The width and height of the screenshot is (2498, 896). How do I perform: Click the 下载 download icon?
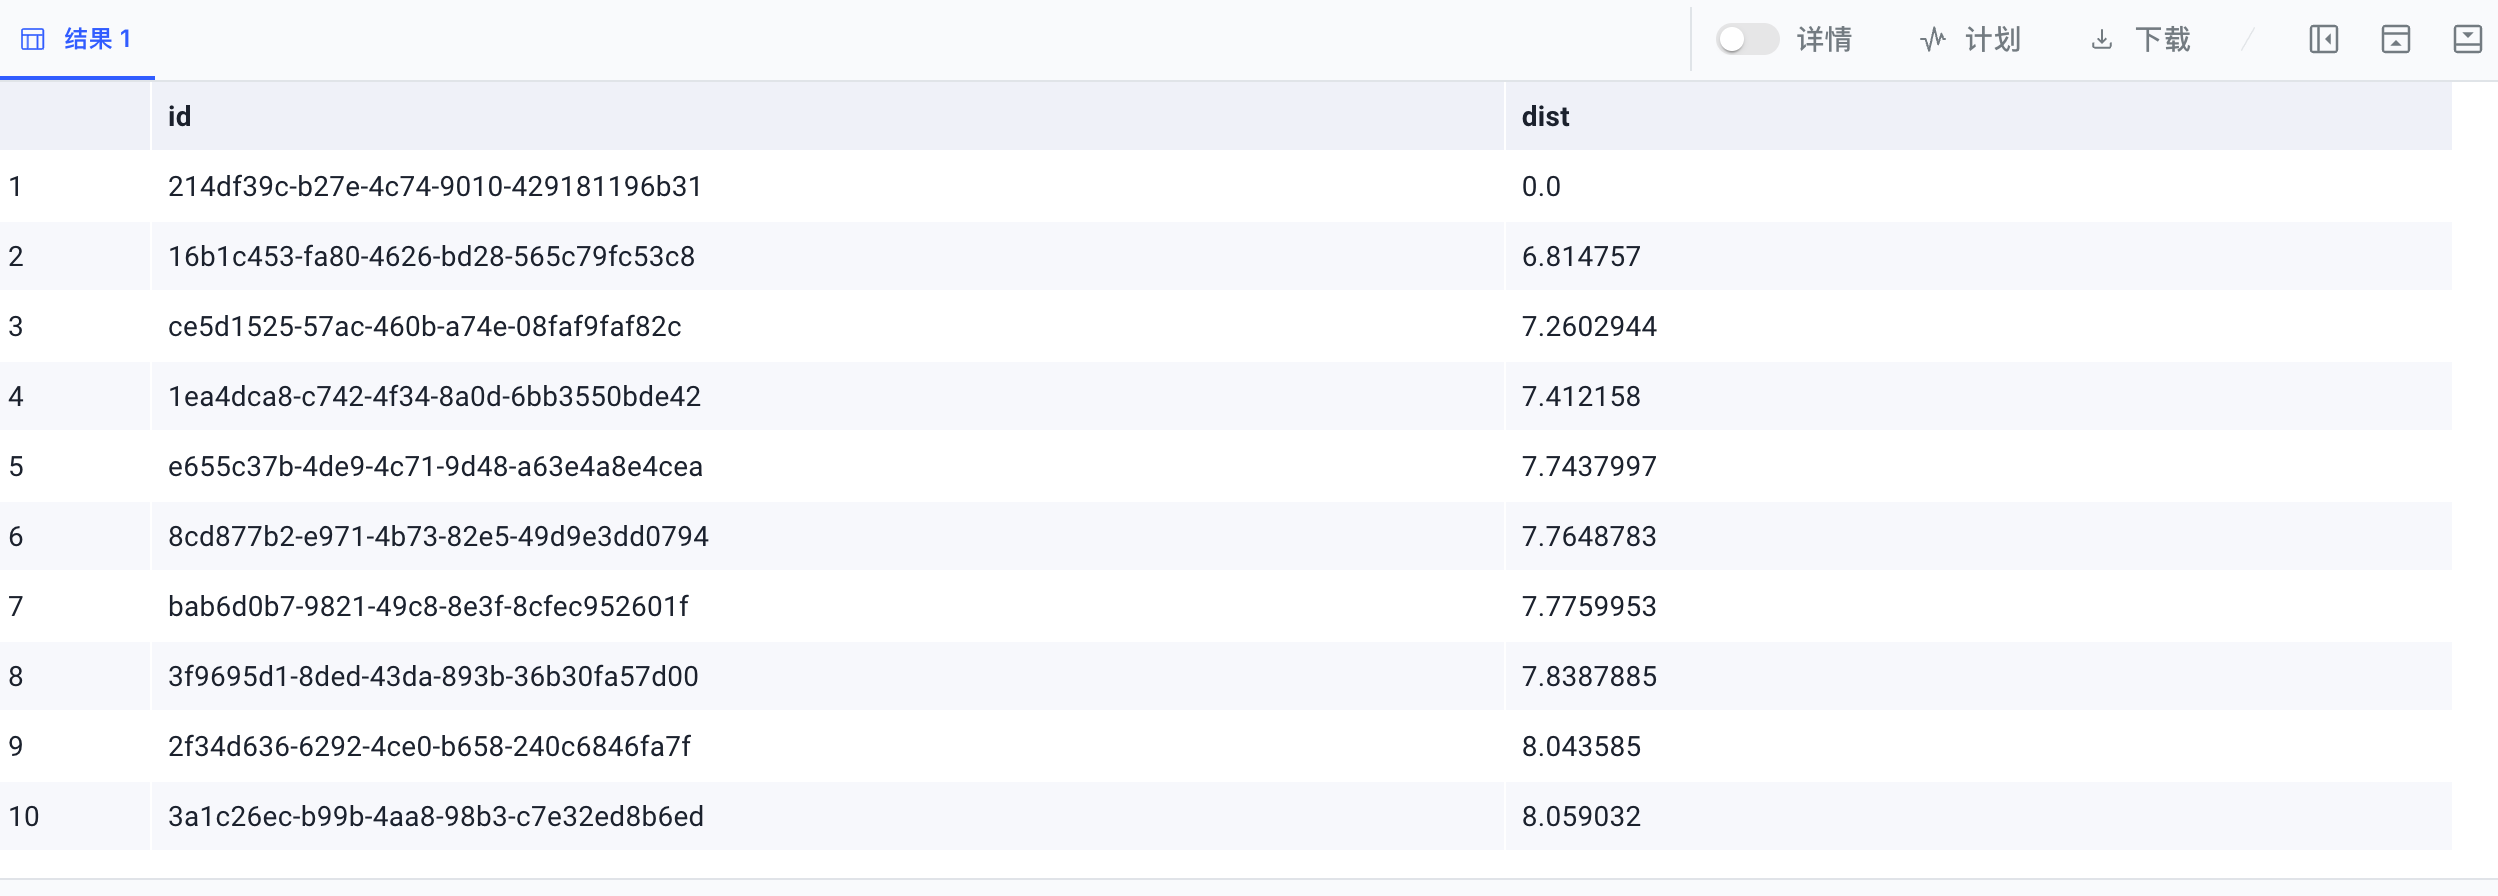[2102, 40]
